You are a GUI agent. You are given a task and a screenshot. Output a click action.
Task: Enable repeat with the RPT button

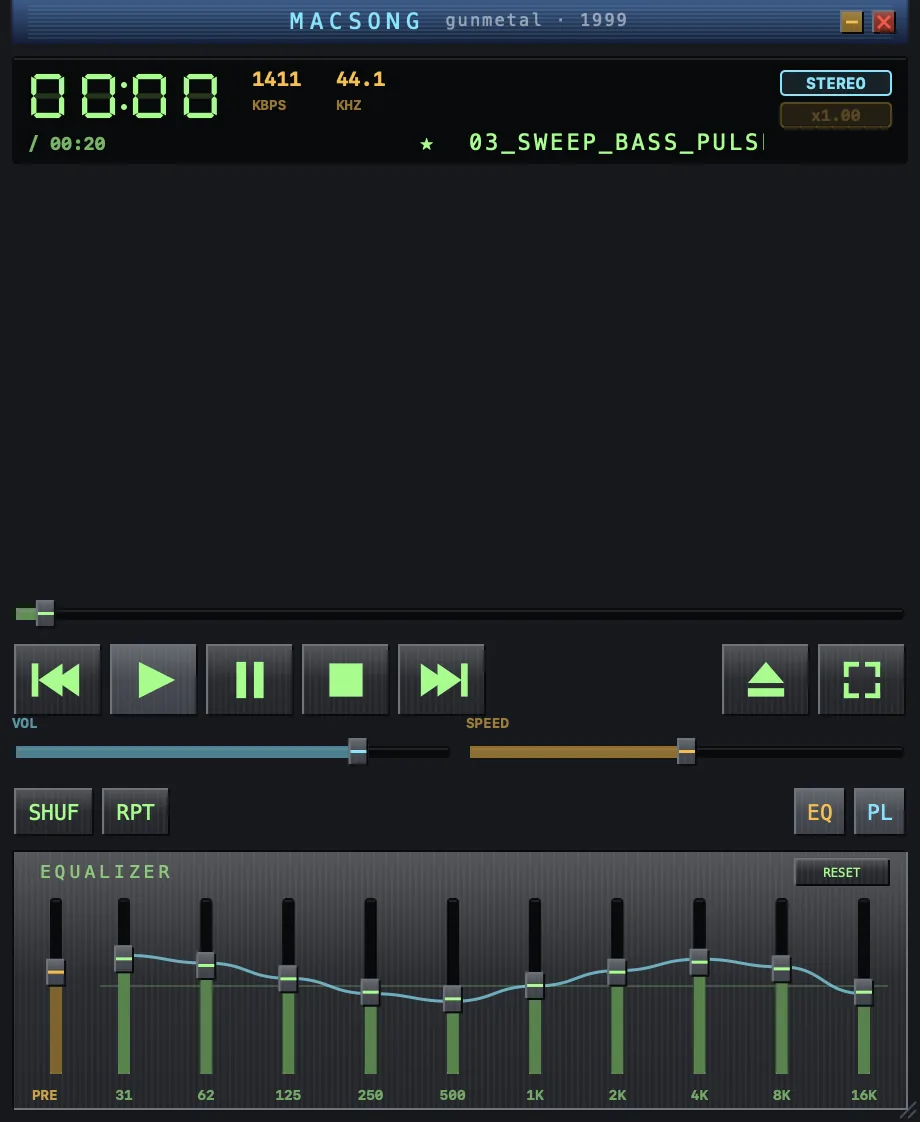(135, 811)
